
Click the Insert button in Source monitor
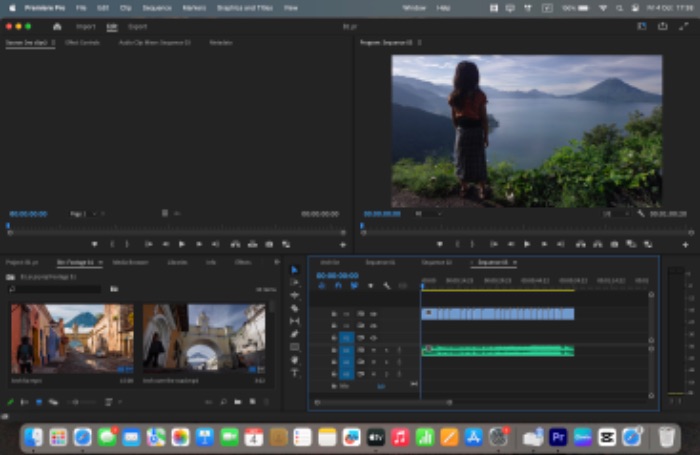[x=235, y=244]
